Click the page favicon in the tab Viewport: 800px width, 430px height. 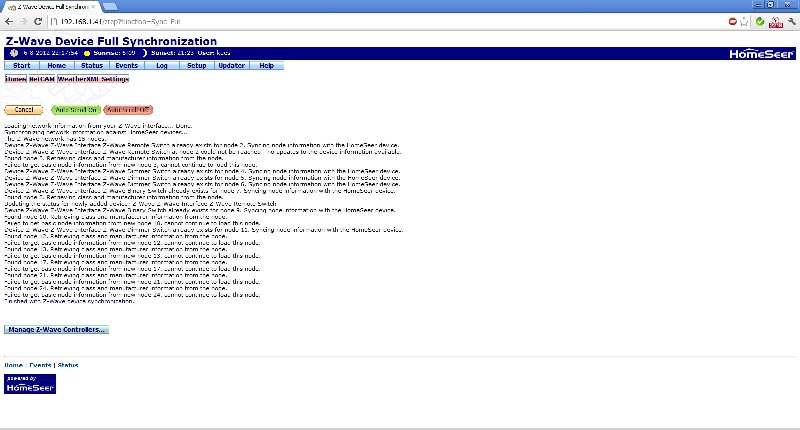pyautogui.click(x=12, y=7)
